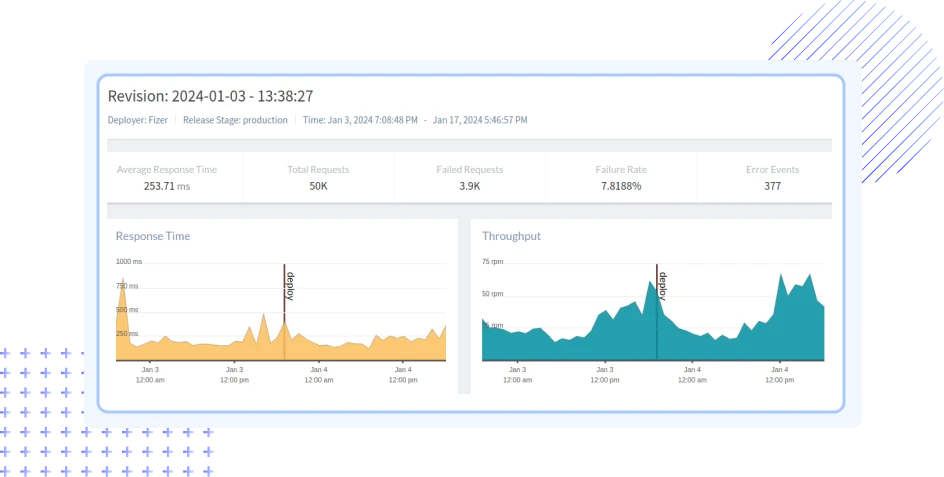
Task: Select the Release Stage: production label
Action: point(235,120)
